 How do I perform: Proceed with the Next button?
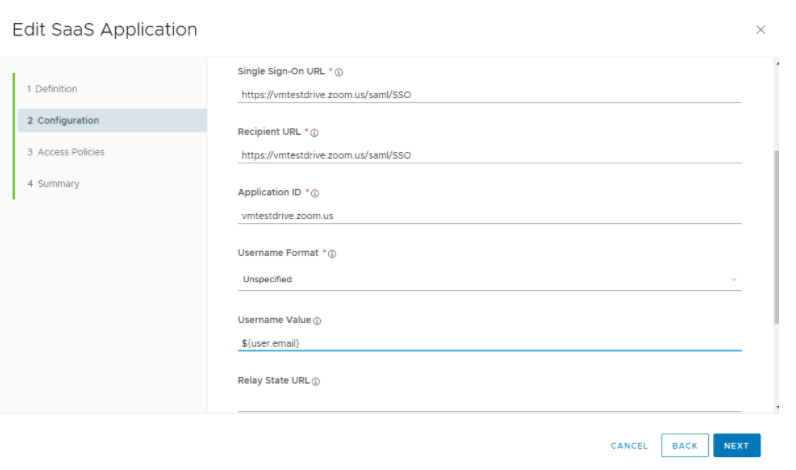(x=737, y=446)
